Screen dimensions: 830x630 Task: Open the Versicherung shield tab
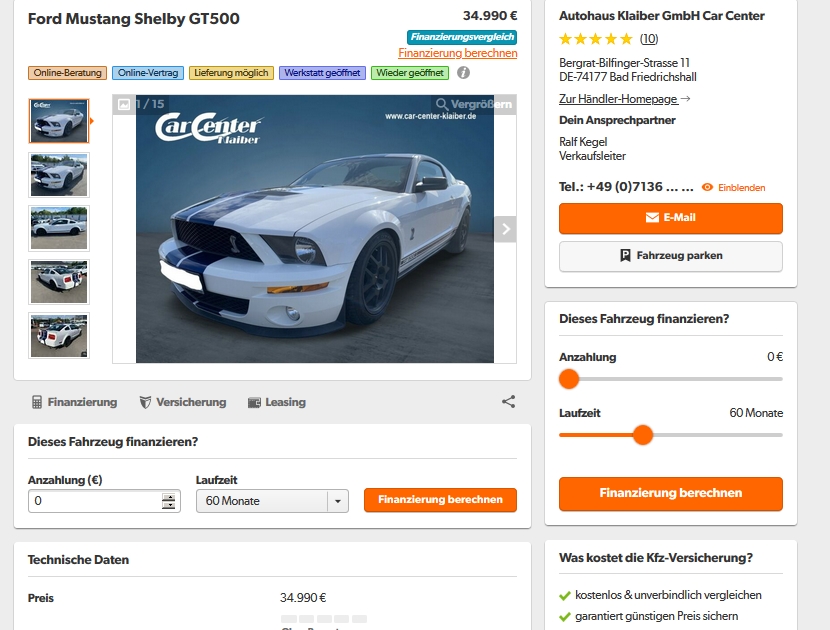[182, 402]
